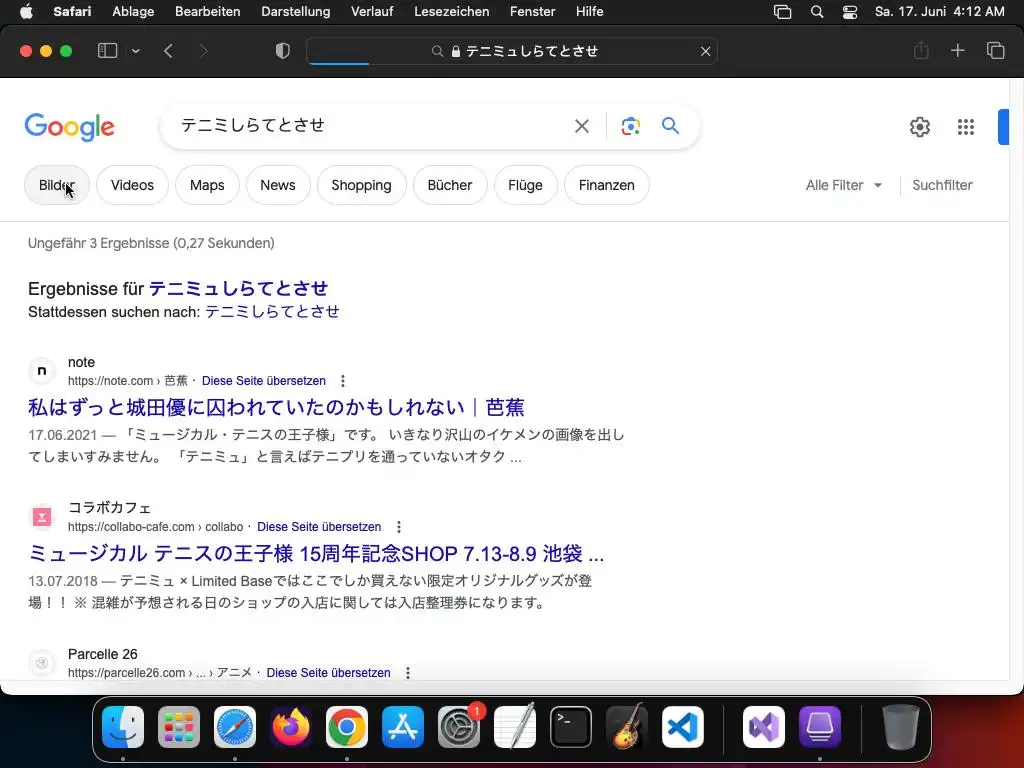Switch to the Bilder tab

click(57, 185)
